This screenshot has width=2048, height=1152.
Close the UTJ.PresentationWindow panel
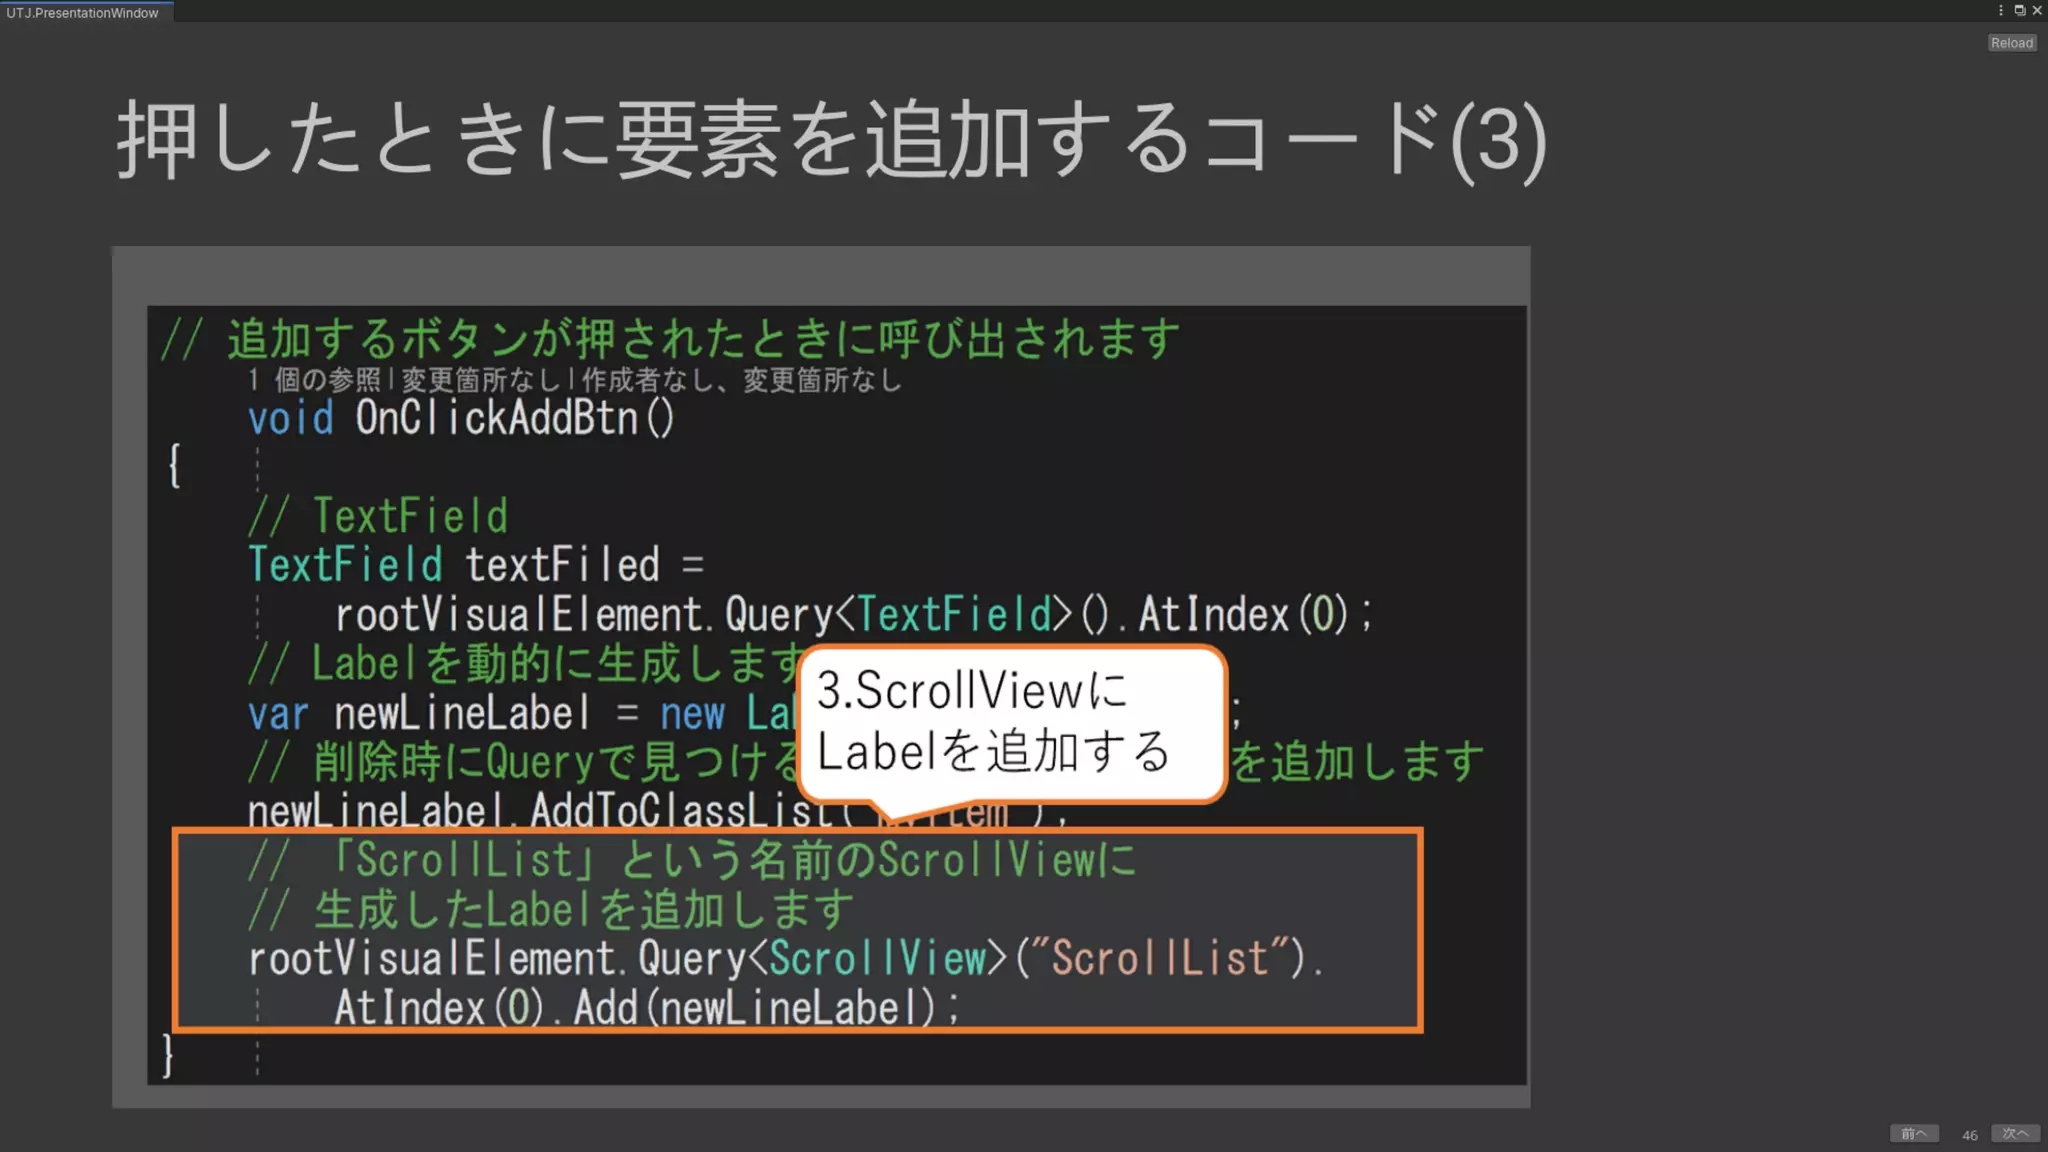2037,11
